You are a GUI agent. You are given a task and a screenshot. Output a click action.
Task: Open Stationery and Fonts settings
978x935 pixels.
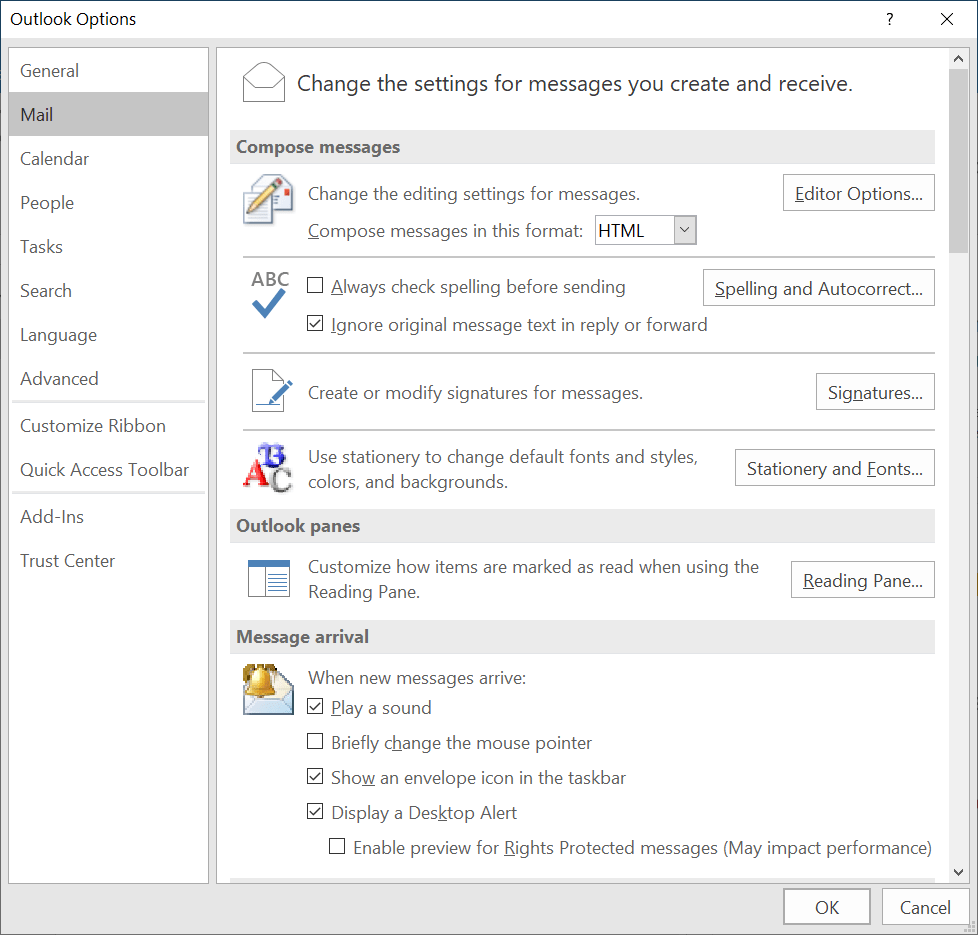tap(835, 468)
